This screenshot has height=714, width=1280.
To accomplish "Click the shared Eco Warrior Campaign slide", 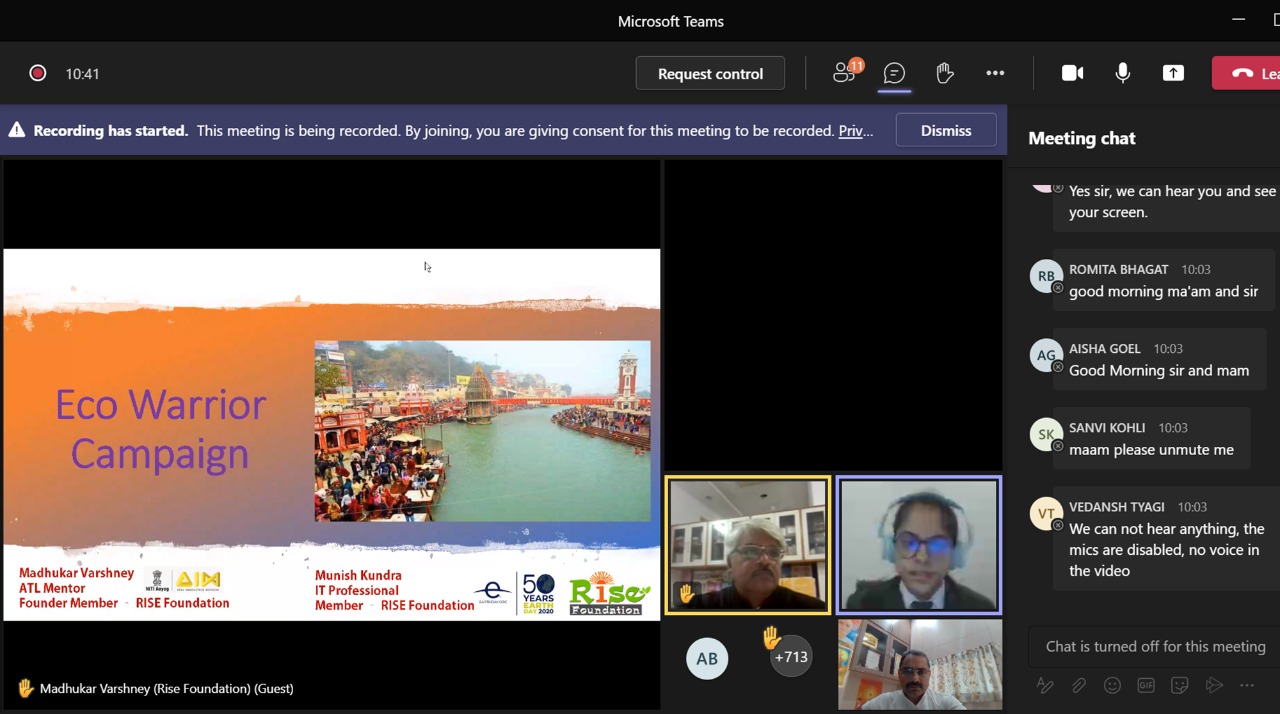I will [331, 434].
